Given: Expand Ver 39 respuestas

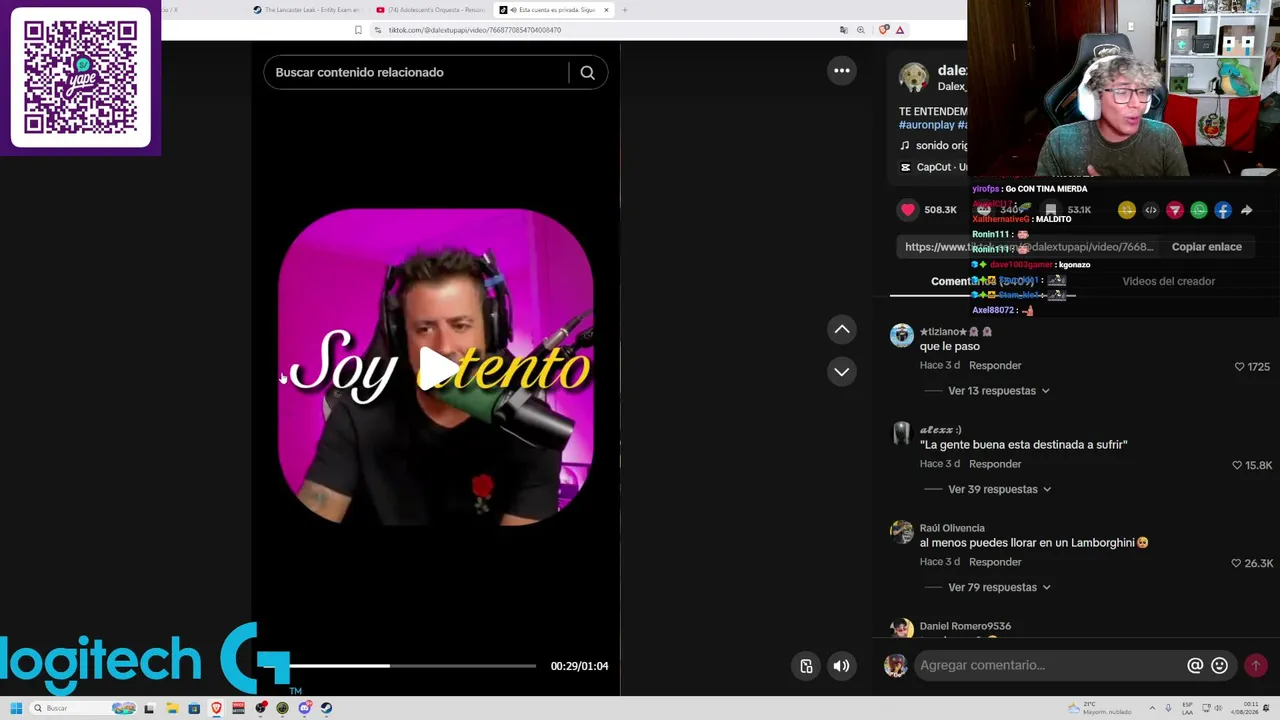Looking at the screenshot, I should 999,489.
